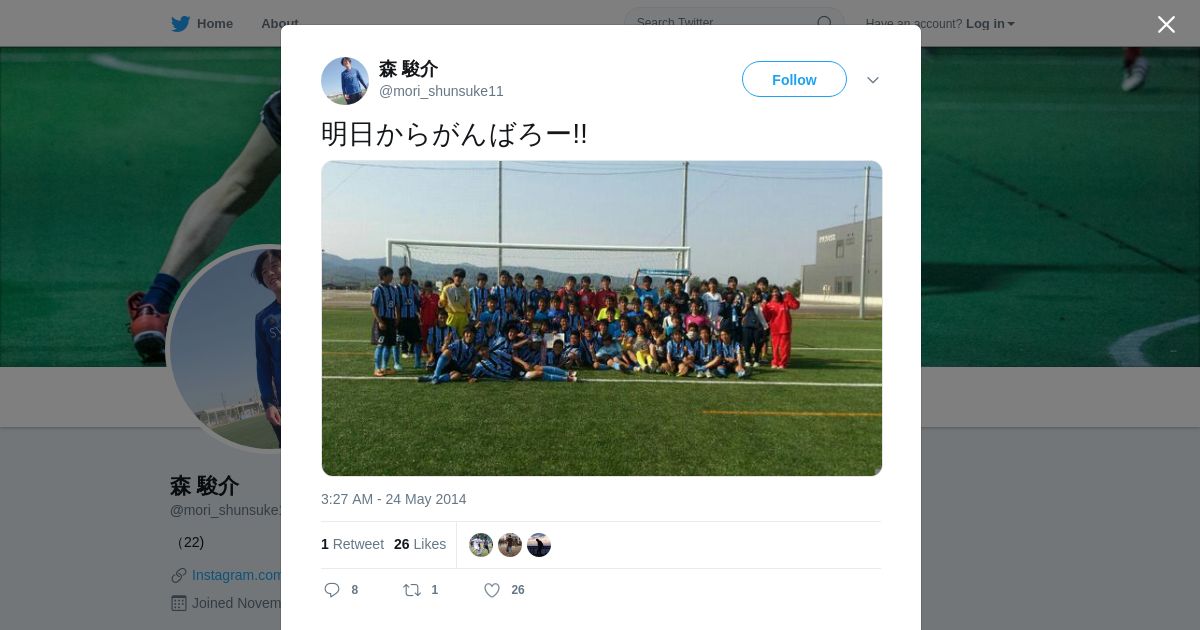
Task: Click the search magnifier icon
Action: (x=825, y=23)
